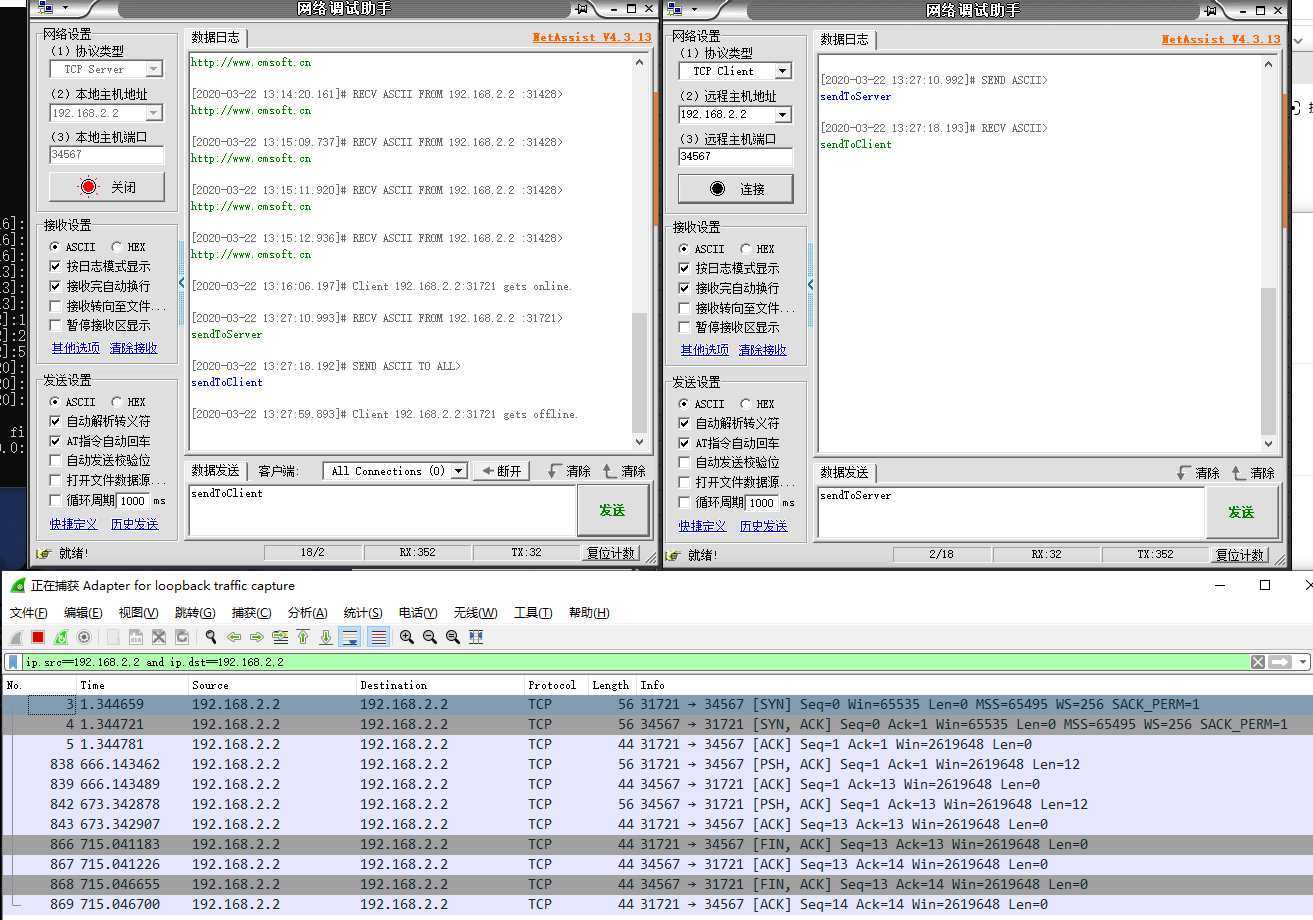Enable 自动发送校验位 in TCP Client window
Image resolution: width=1313 pixels, height=920 pixels.
pos(684,462)
